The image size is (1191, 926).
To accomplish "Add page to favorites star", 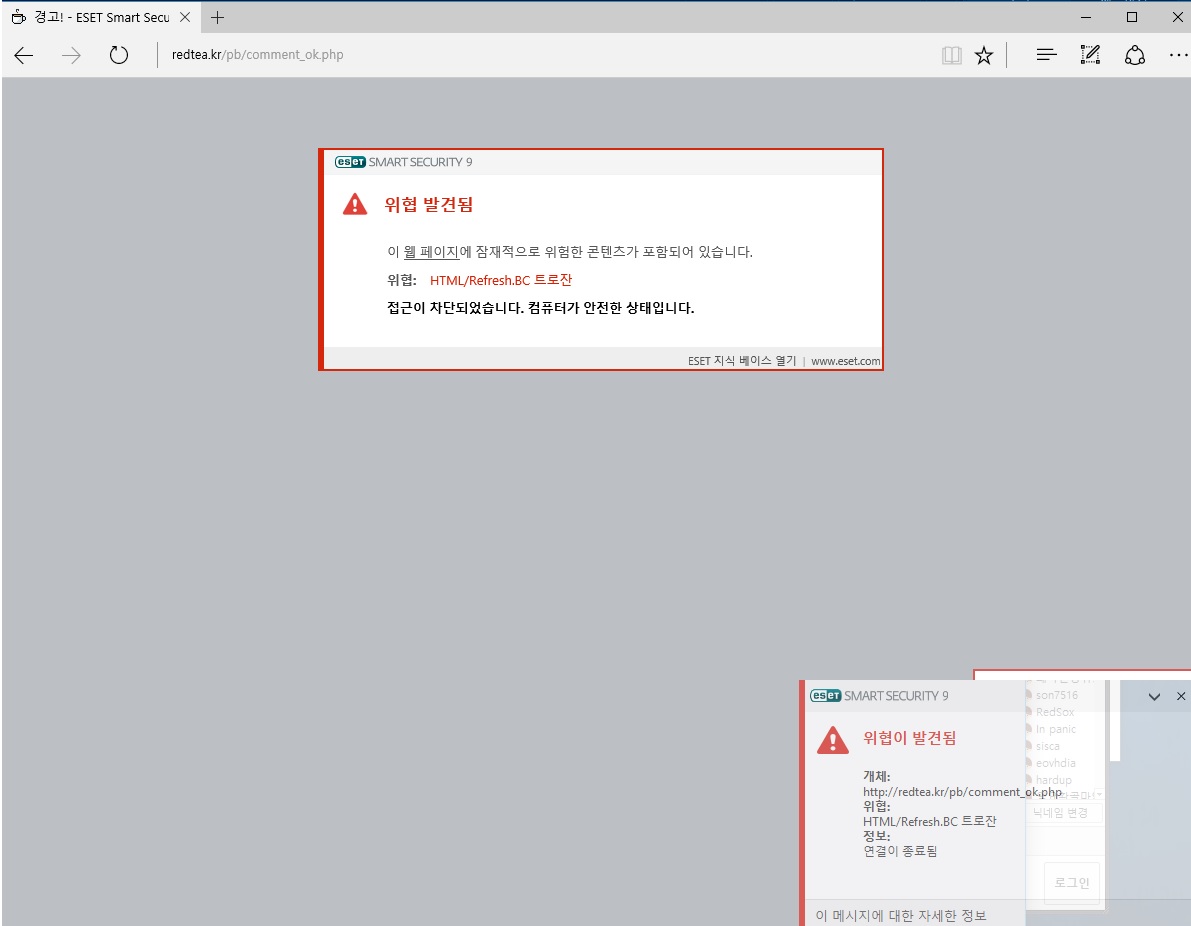I will (x=984, y=55).
